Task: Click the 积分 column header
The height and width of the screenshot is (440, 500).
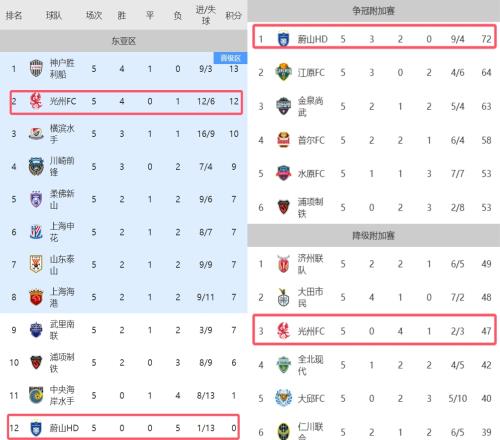Action: 233,15
